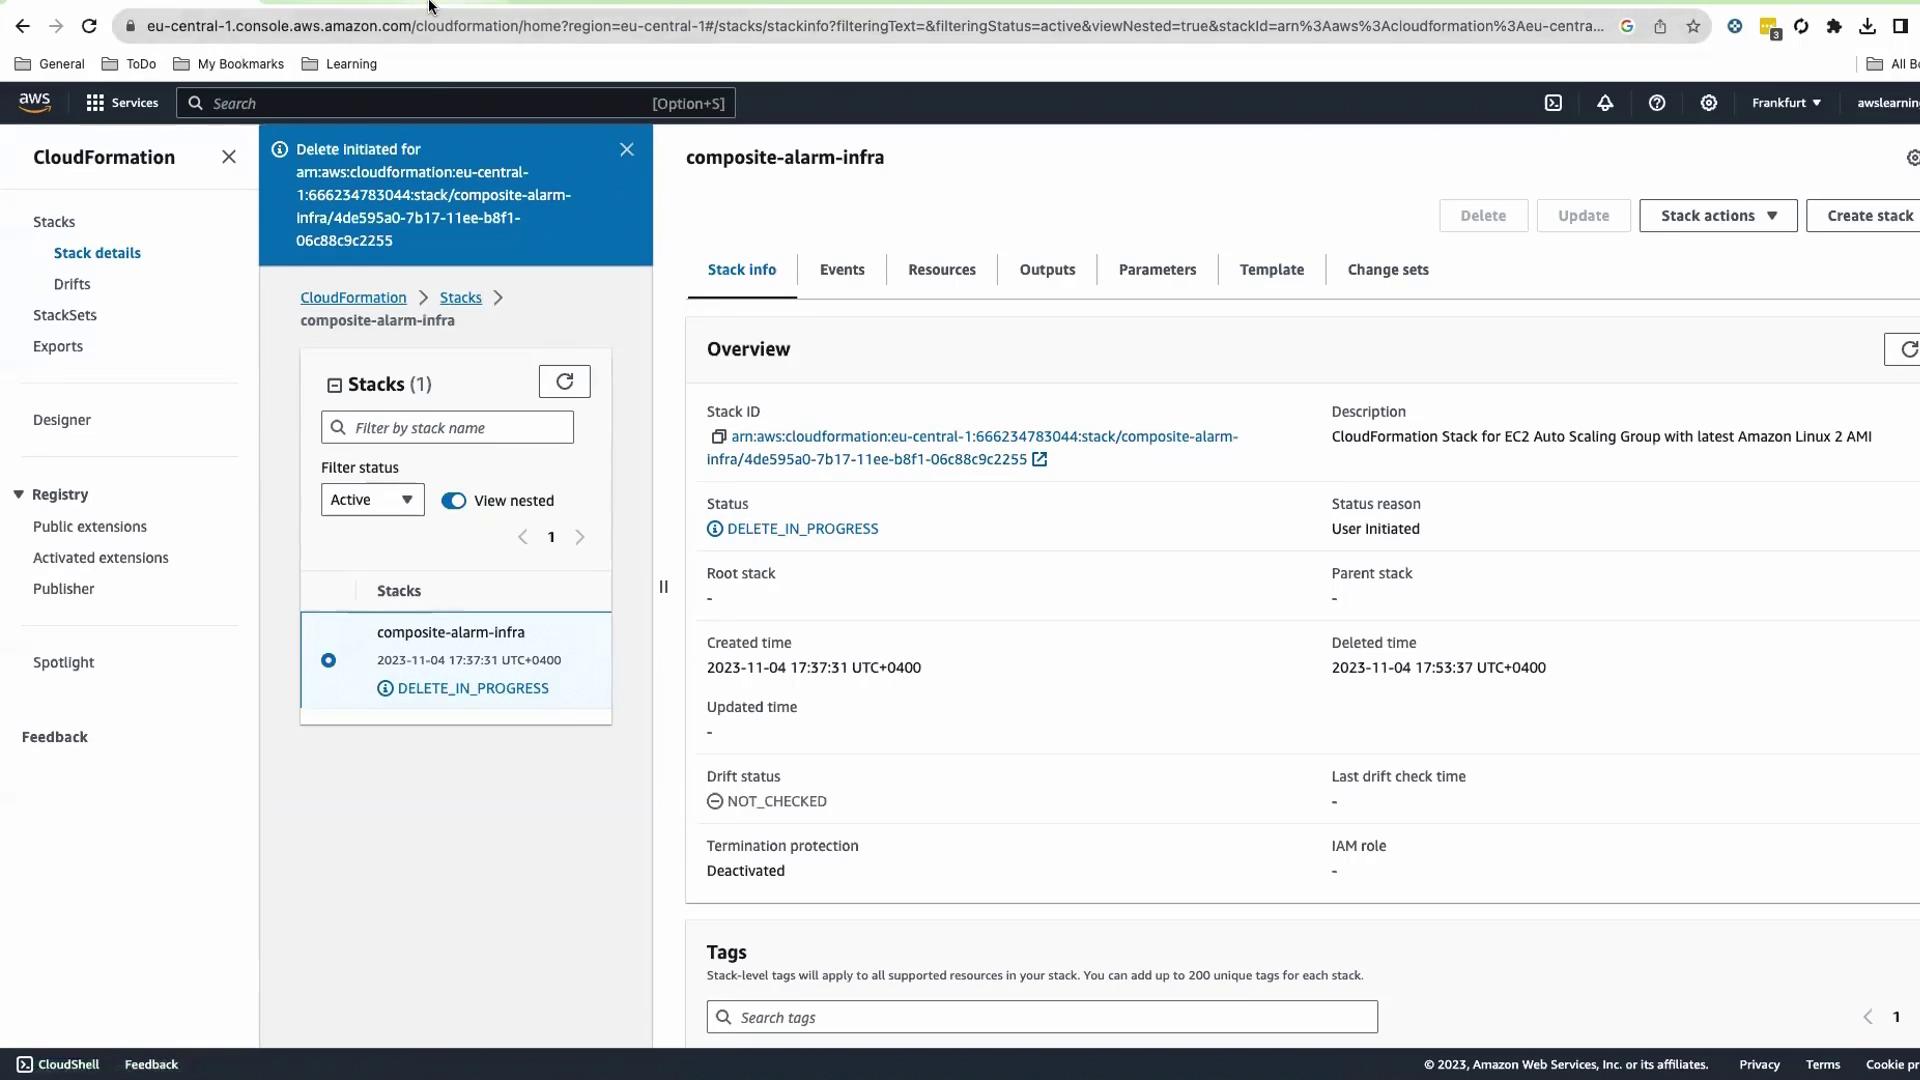Select composite-alarm-infra stack radio button
This screenshot has width=1920, height=1080.
pyautogui.click(x=328, y=661)
